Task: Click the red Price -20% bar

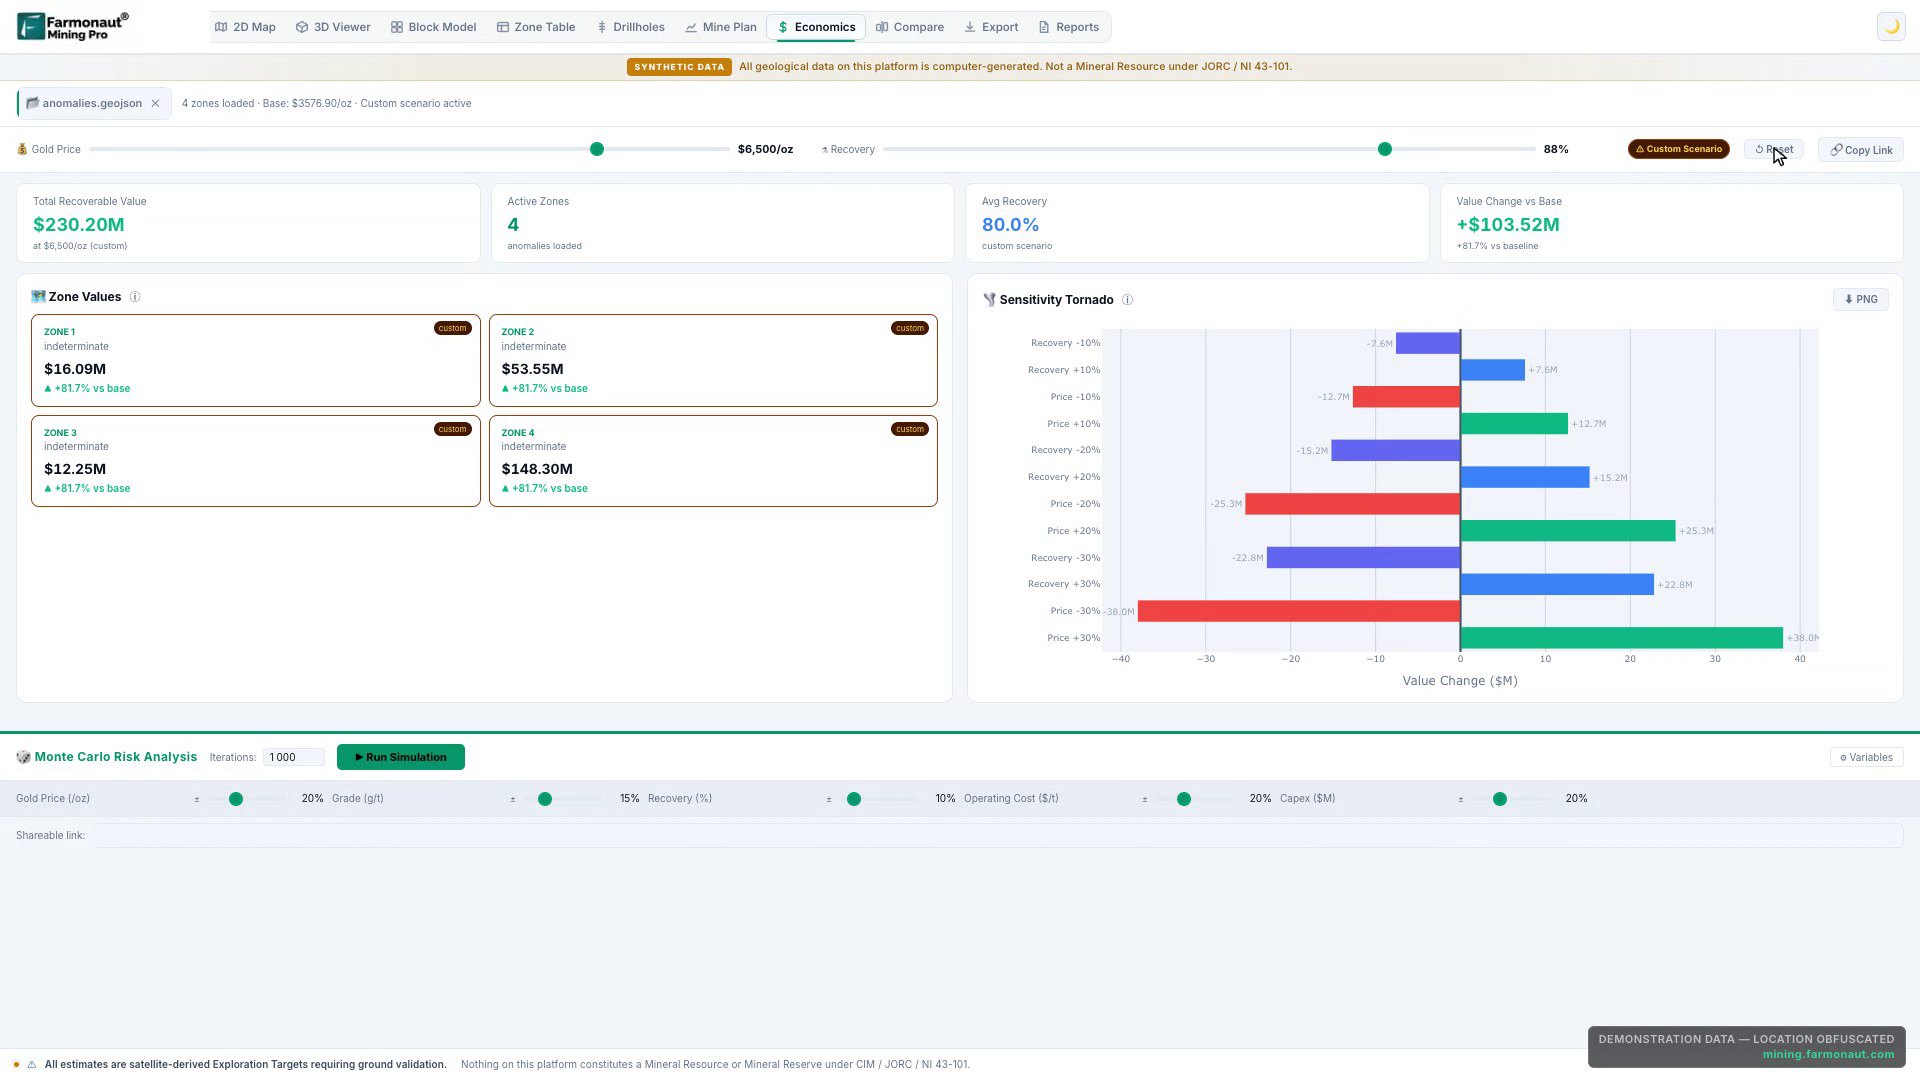Action: [1352, 504]
